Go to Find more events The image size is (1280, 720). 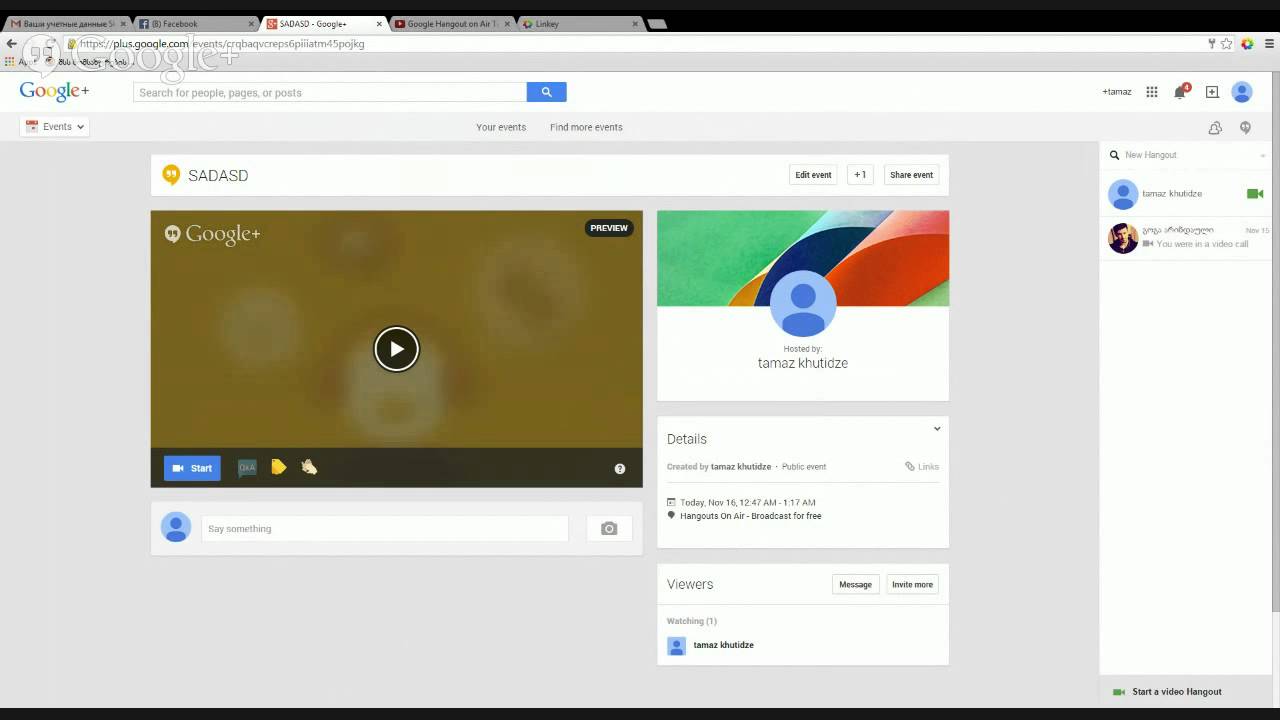(x=586, y=127)
